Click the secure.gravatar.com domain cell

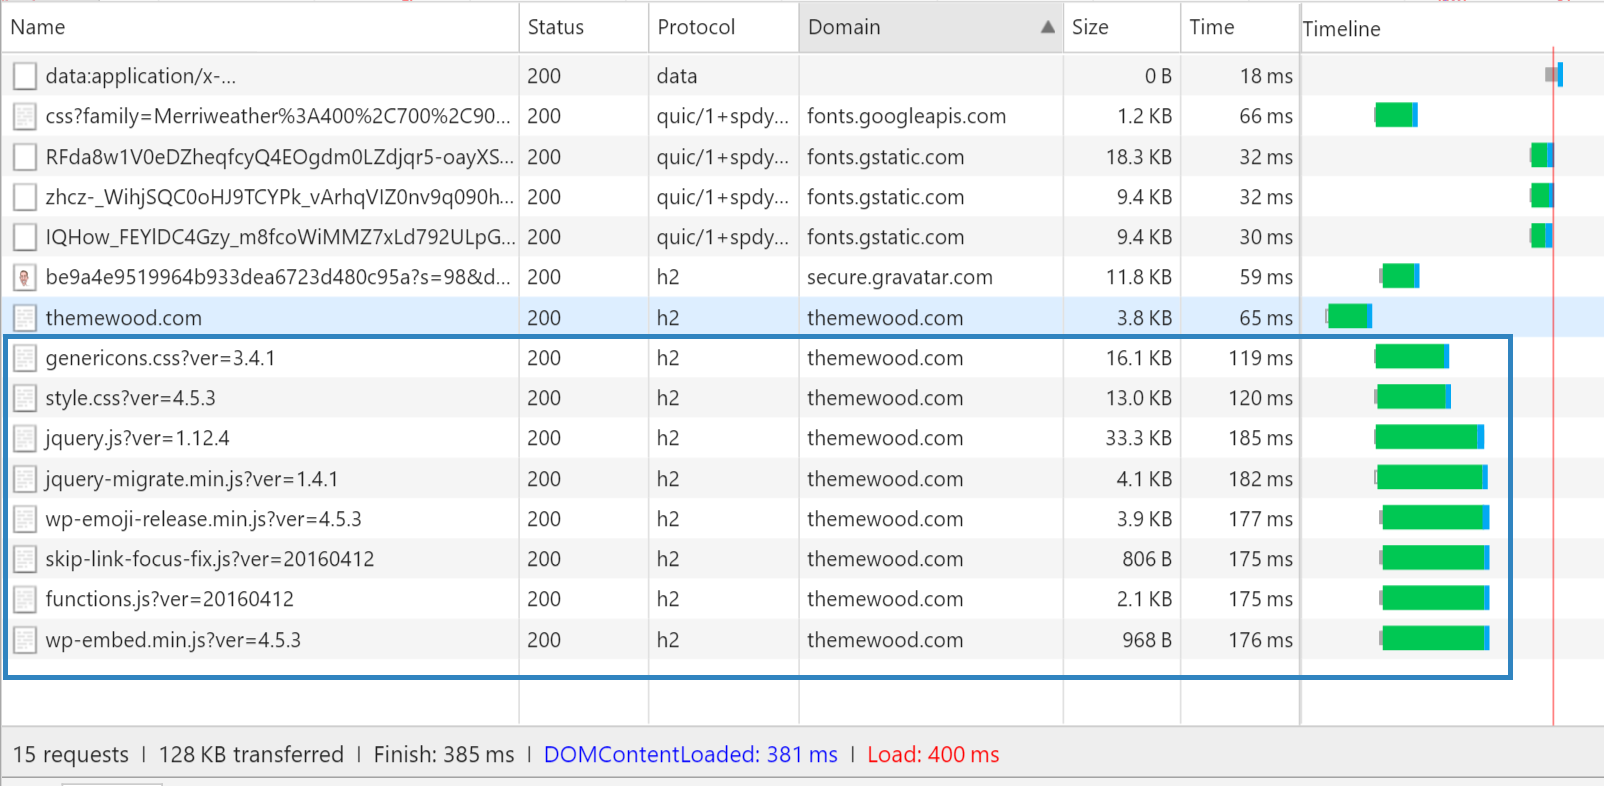[900, 277]
